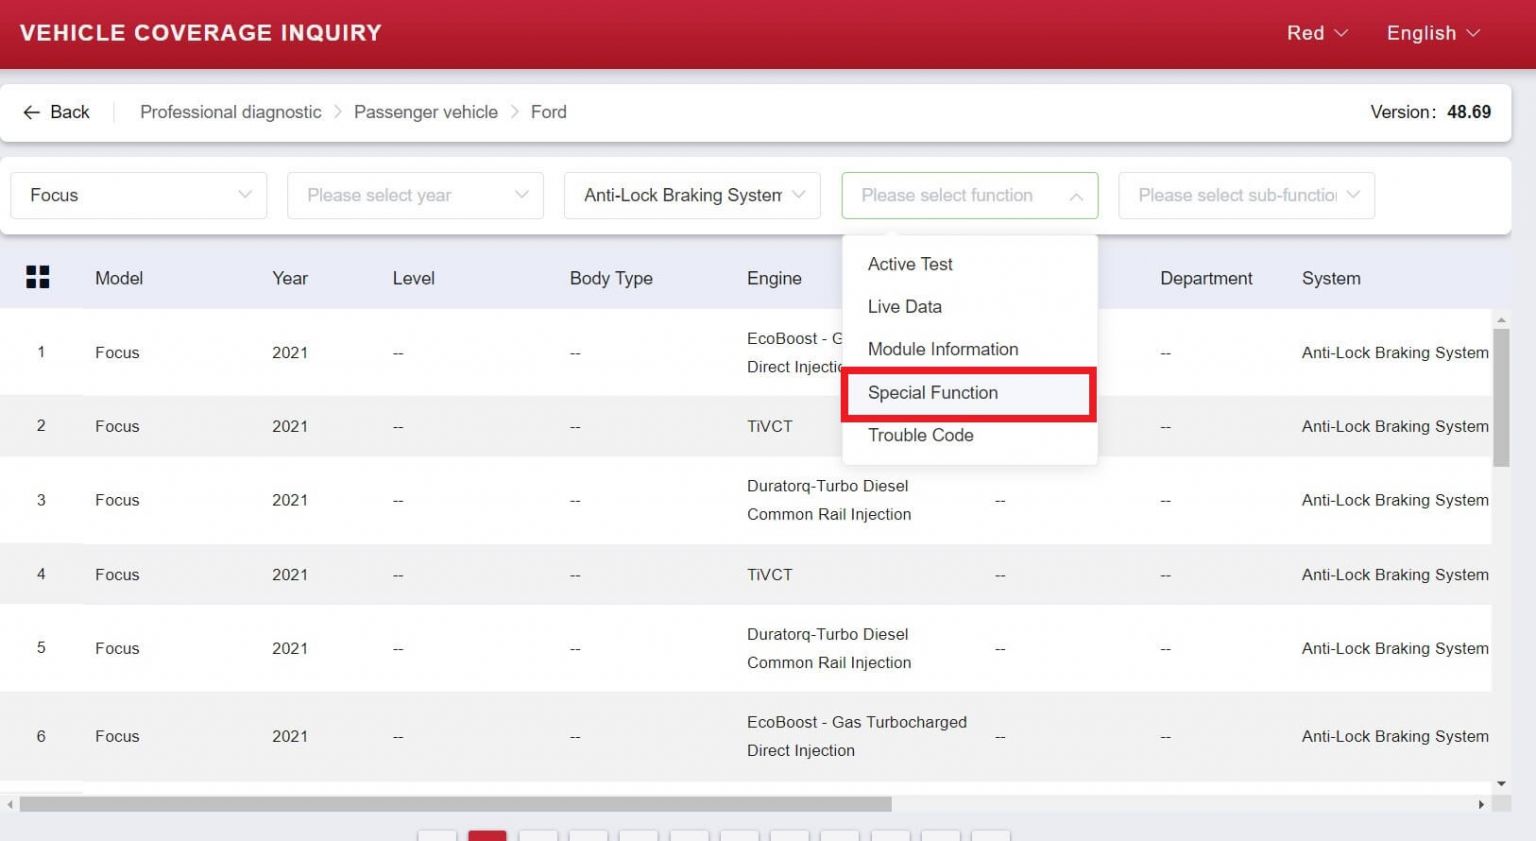The height and width of the screenshot is (841, 1536).
Task: Open the 'Please select sub-function' dropdown
Action: pos(1246,195)
